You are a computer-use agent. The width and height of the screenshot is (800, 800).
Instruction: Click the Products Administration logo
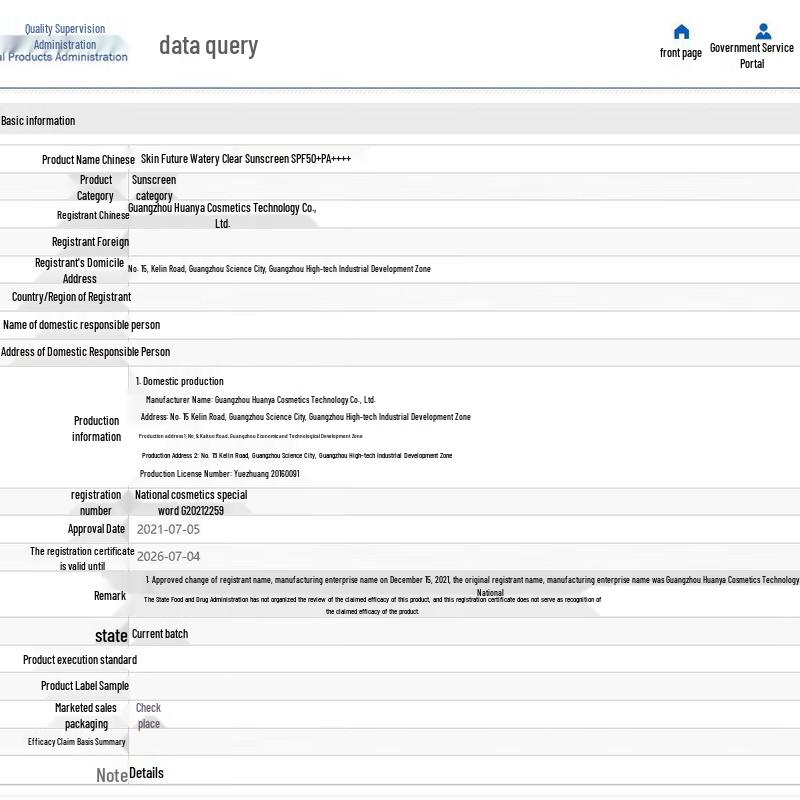[64, 44]
